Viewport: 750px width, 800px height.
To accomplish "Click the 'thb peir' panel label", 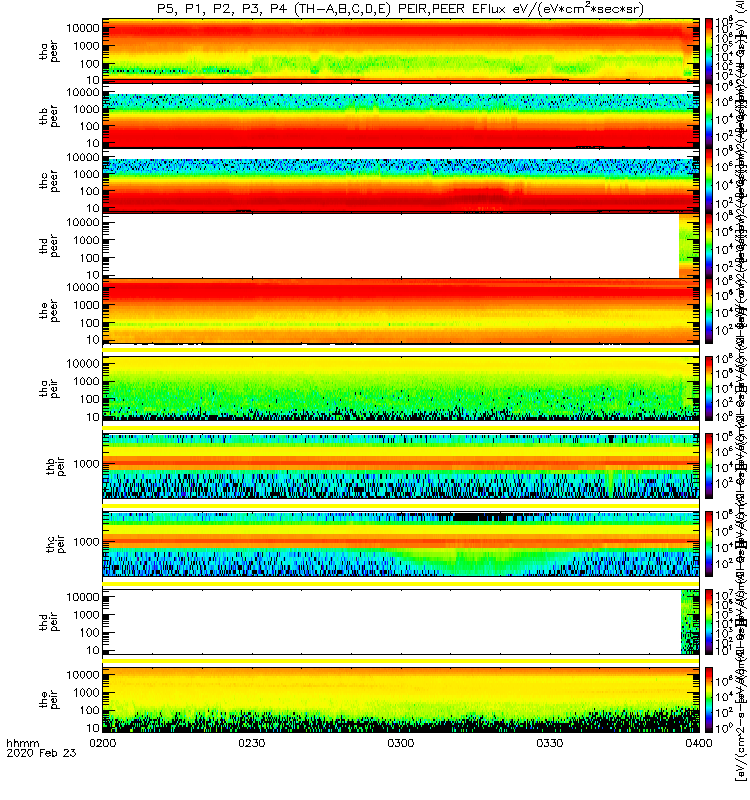I will tap(56, 466).
